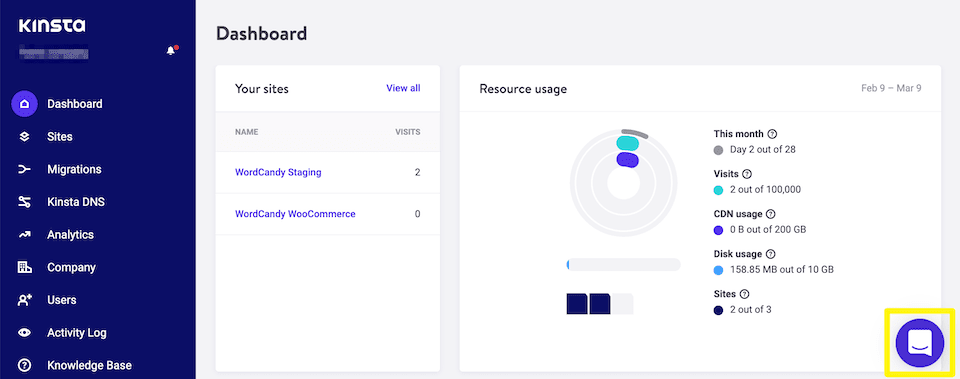Click the Kinsta logo
The width and height of the screenshot is (960, 379).
52,26
